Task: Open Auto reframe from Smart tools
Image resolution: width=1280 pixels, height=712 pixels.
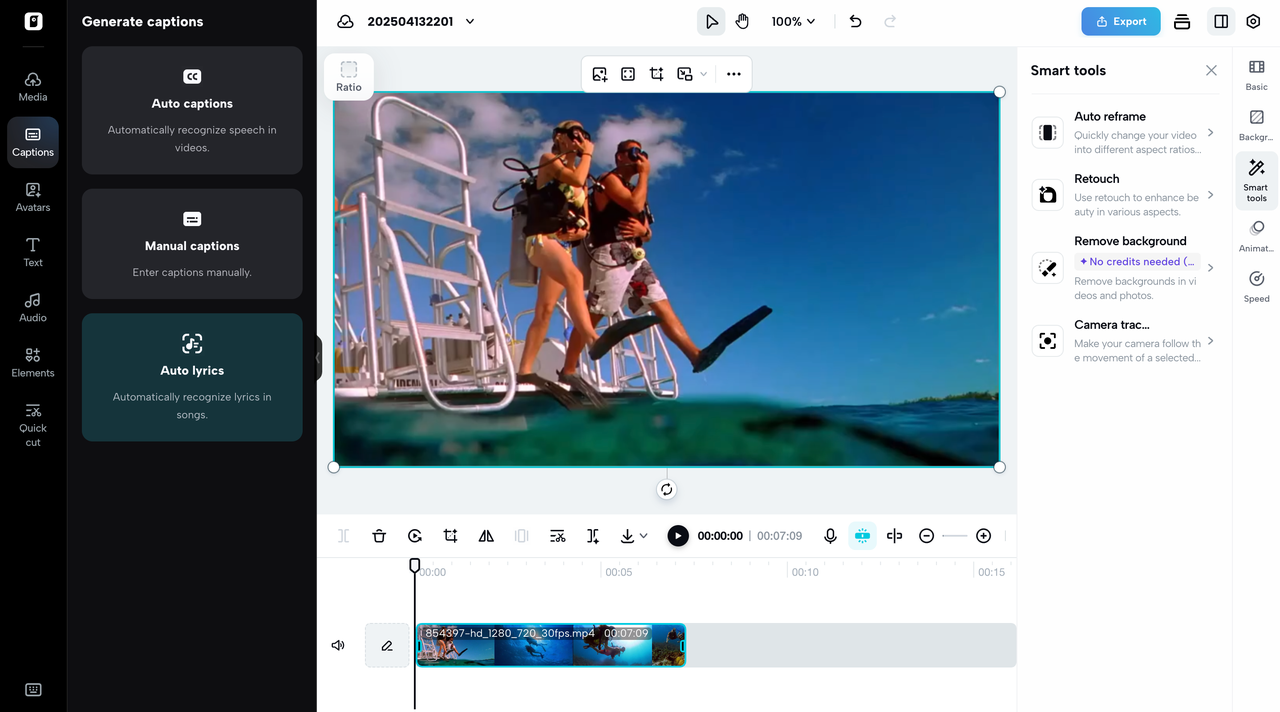Action: (1125, 132)
